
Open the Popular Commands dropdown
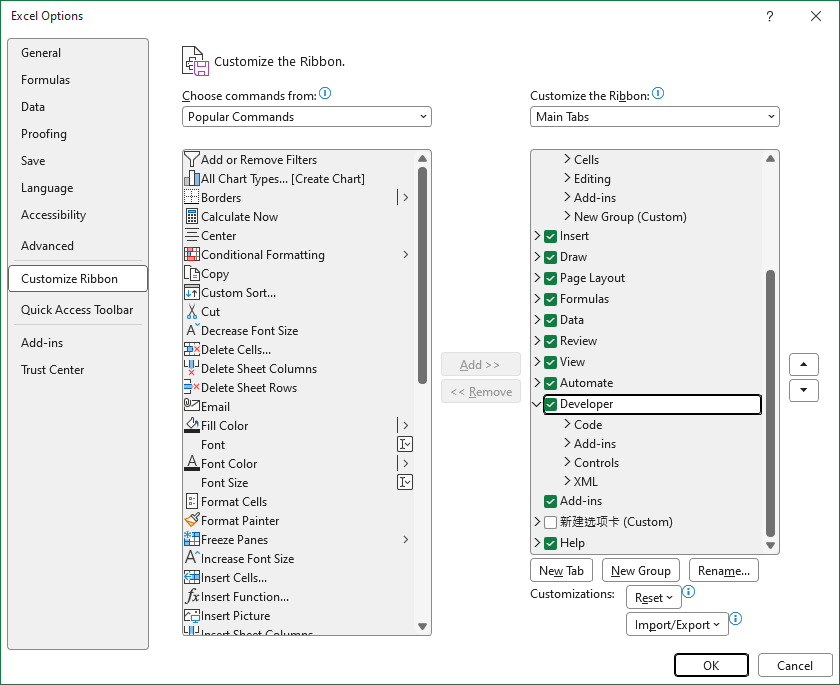click(307, 117)
